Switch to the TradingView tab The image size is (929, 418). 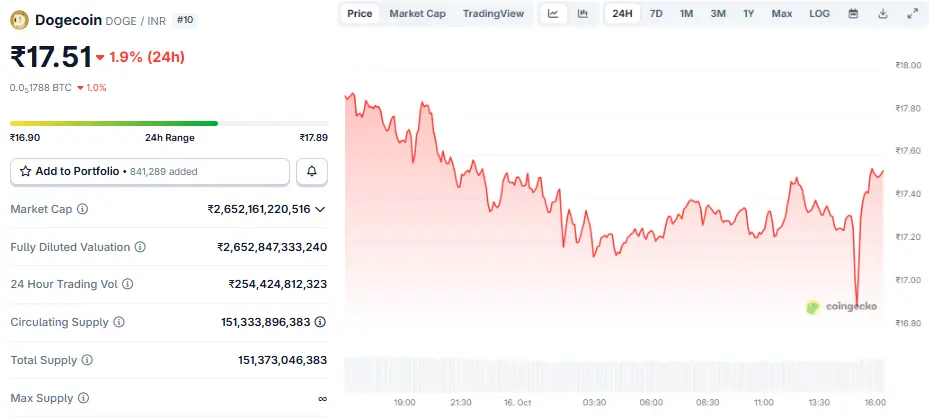coord(493,14)
